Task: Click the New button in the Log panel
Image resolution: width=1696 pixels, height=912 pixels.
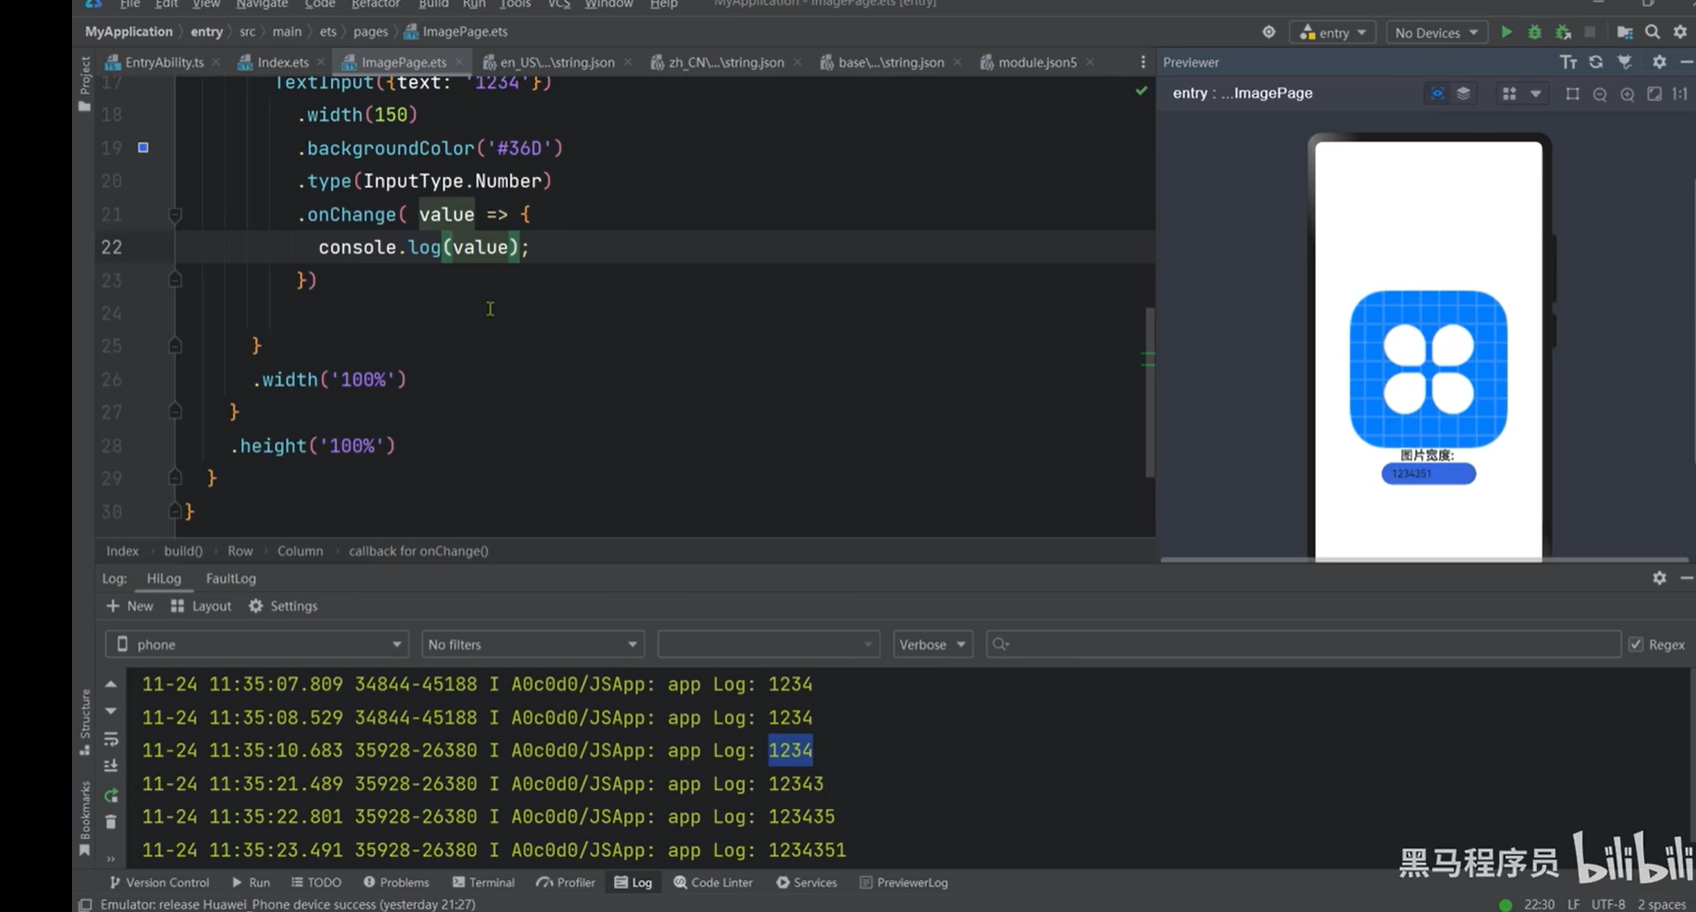Action: (130, 606)
